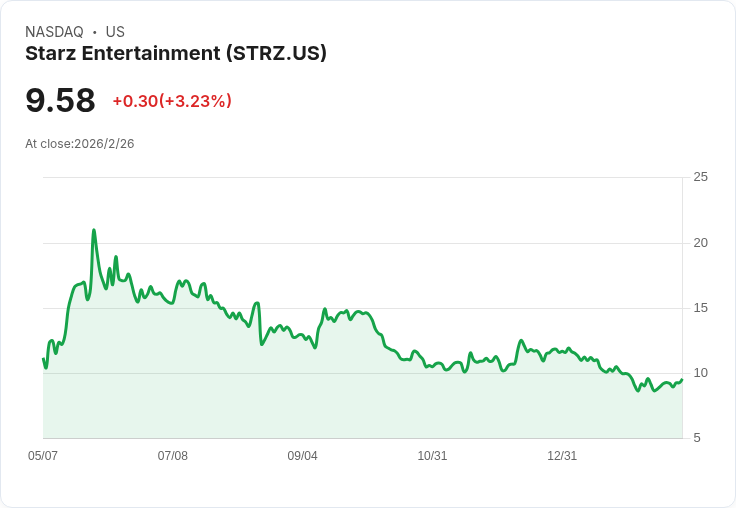Click the rightmost end of the price line

(x=682, y=379)
